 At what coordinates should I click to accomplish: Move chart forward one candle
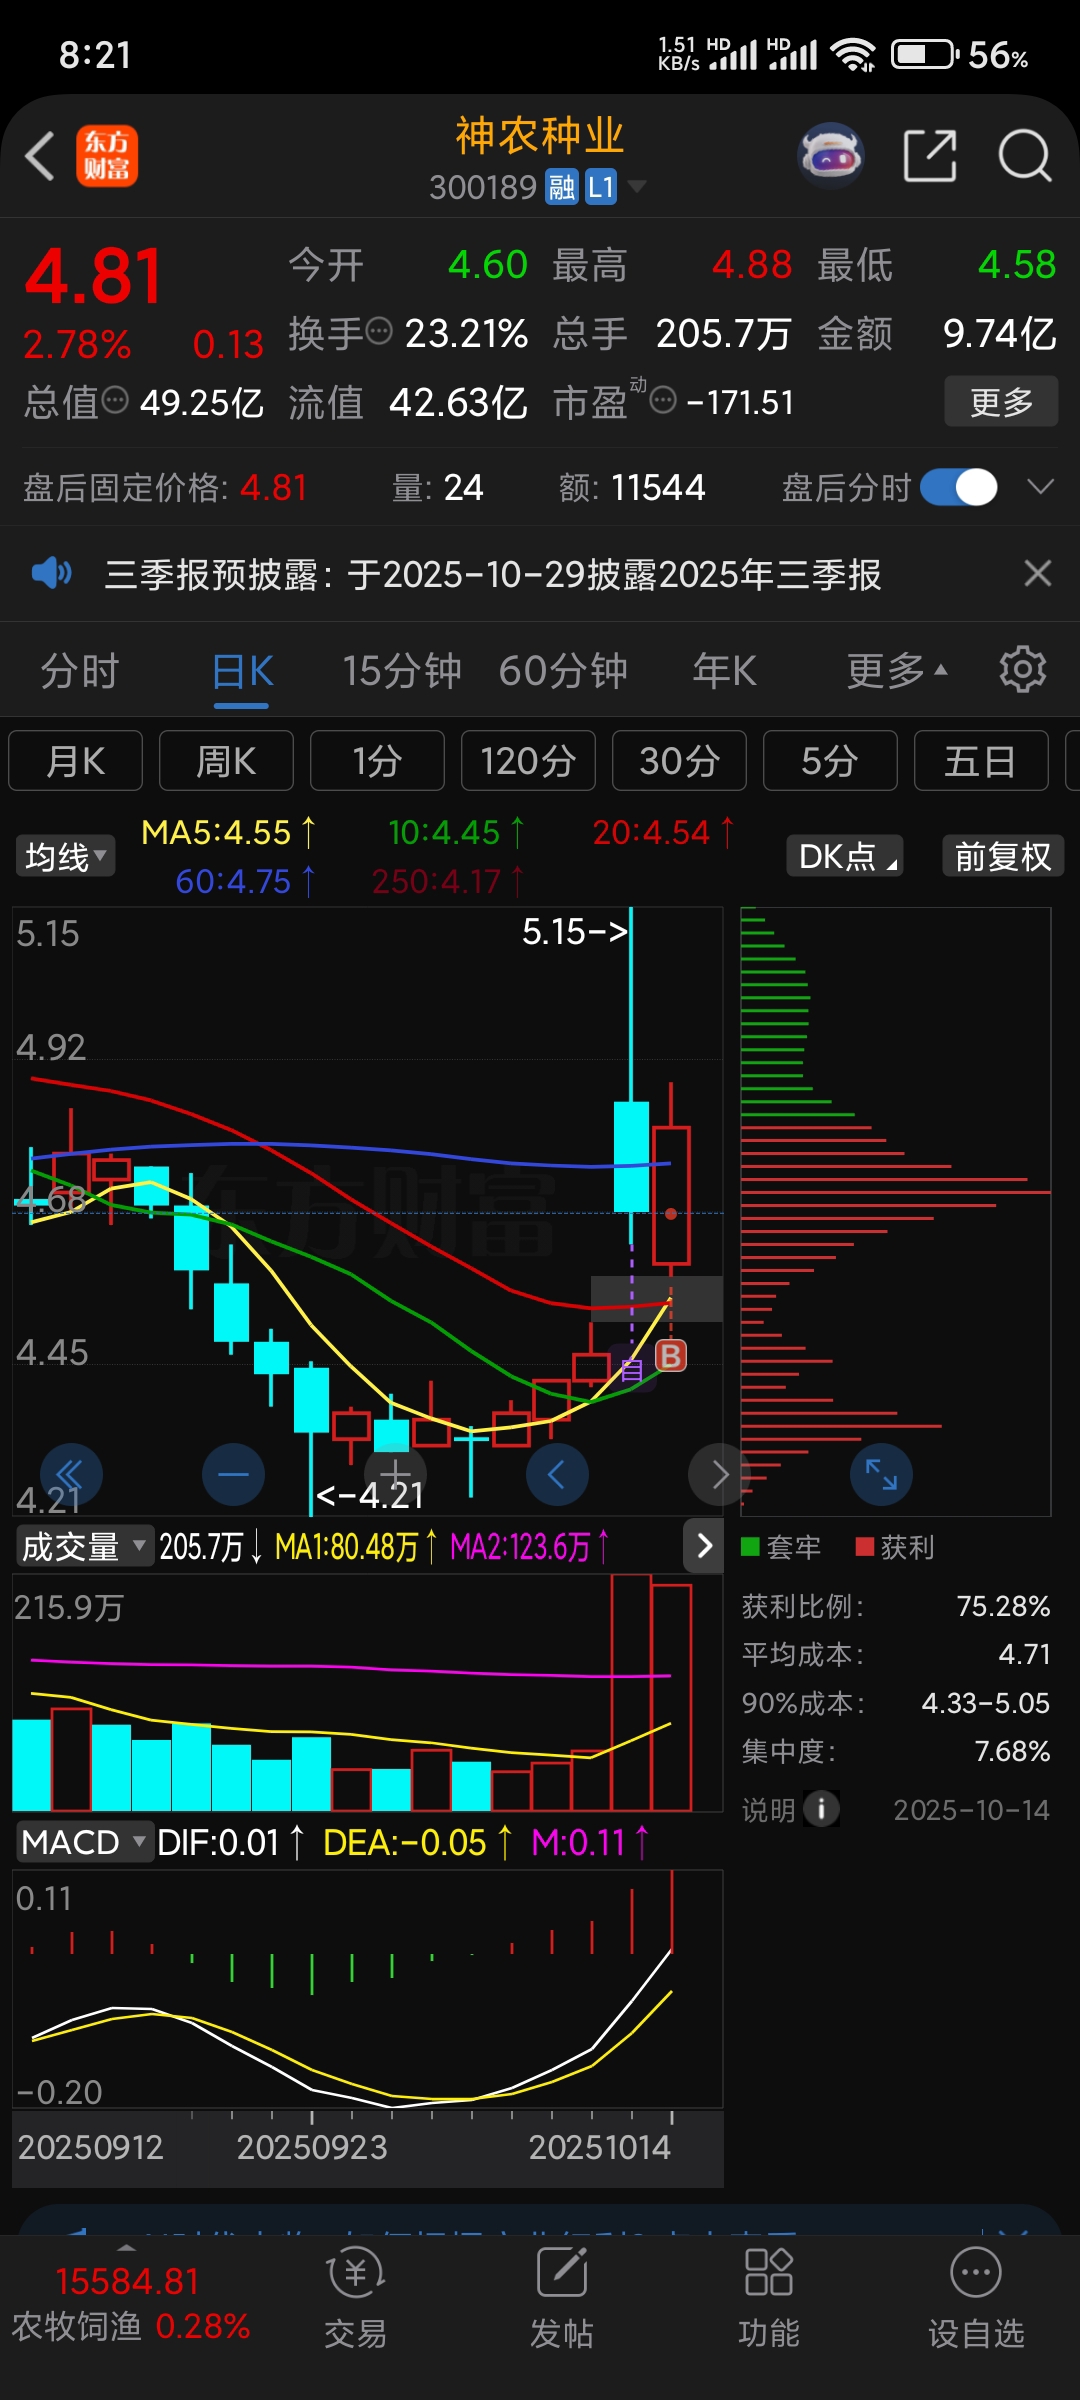click(x=719, y=1474)
